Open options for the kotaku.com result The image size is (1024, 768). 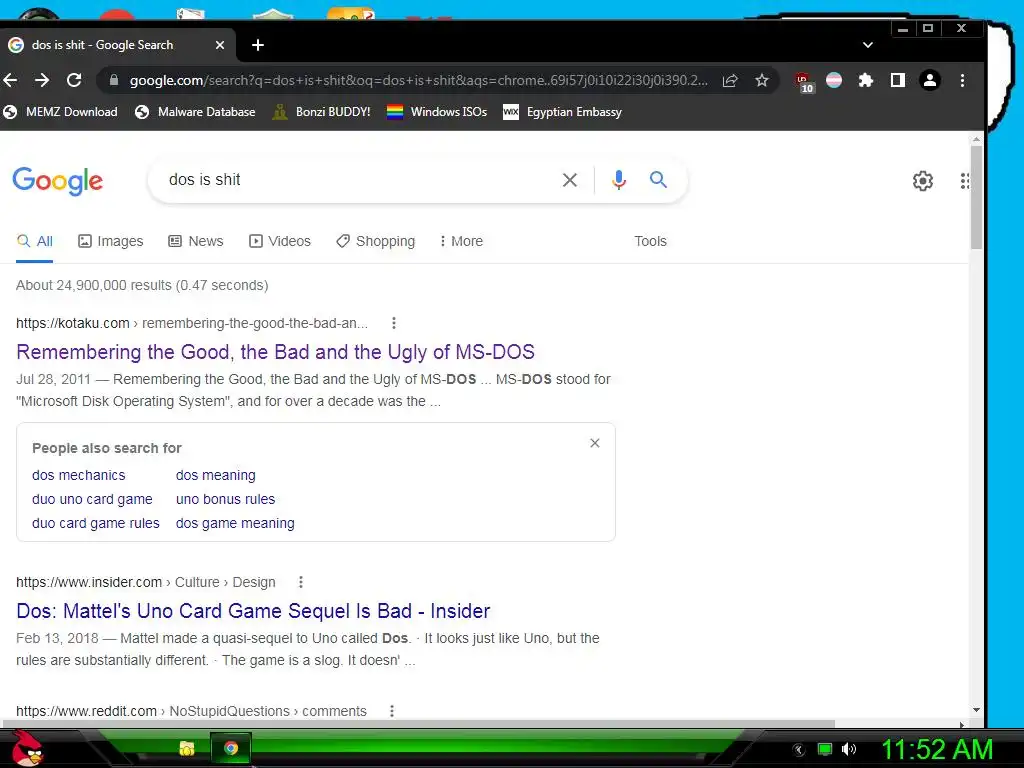(x=393, y=323)
